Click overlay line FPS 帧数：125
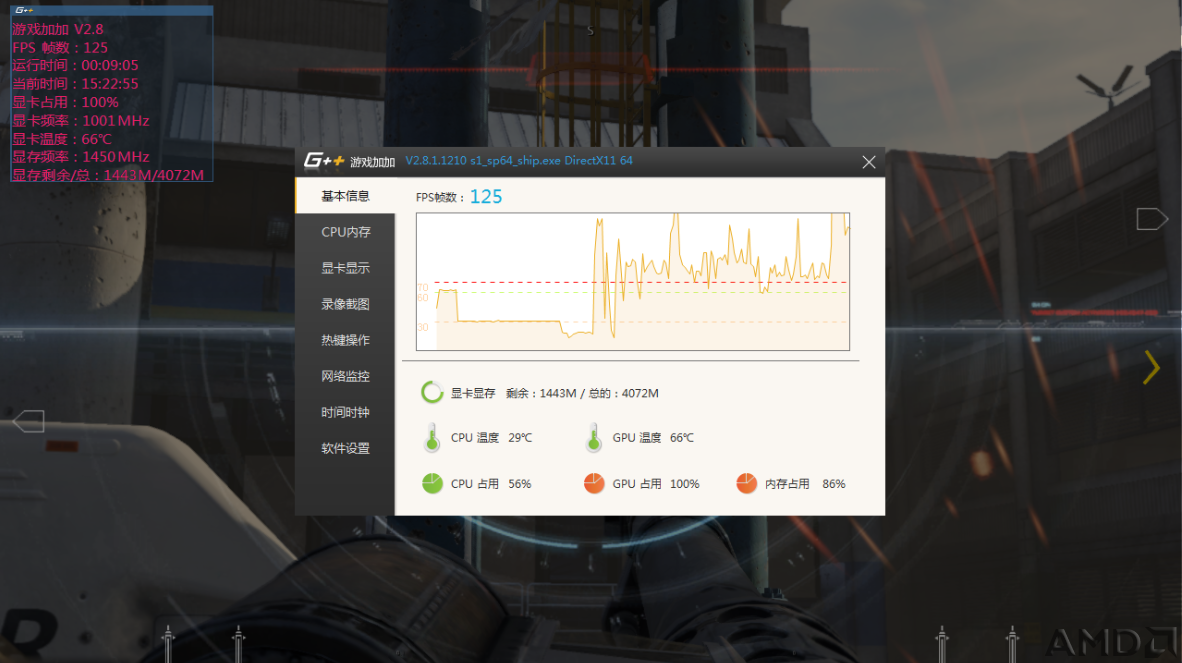 pyautogui.click(x=60, y=47)
